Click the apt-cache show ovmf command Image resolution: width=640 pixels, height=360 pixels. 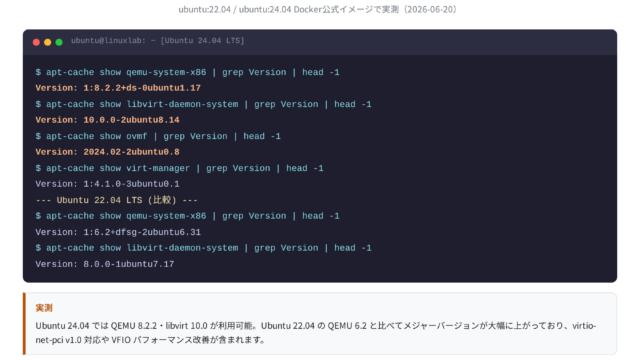tap(158, 136)
